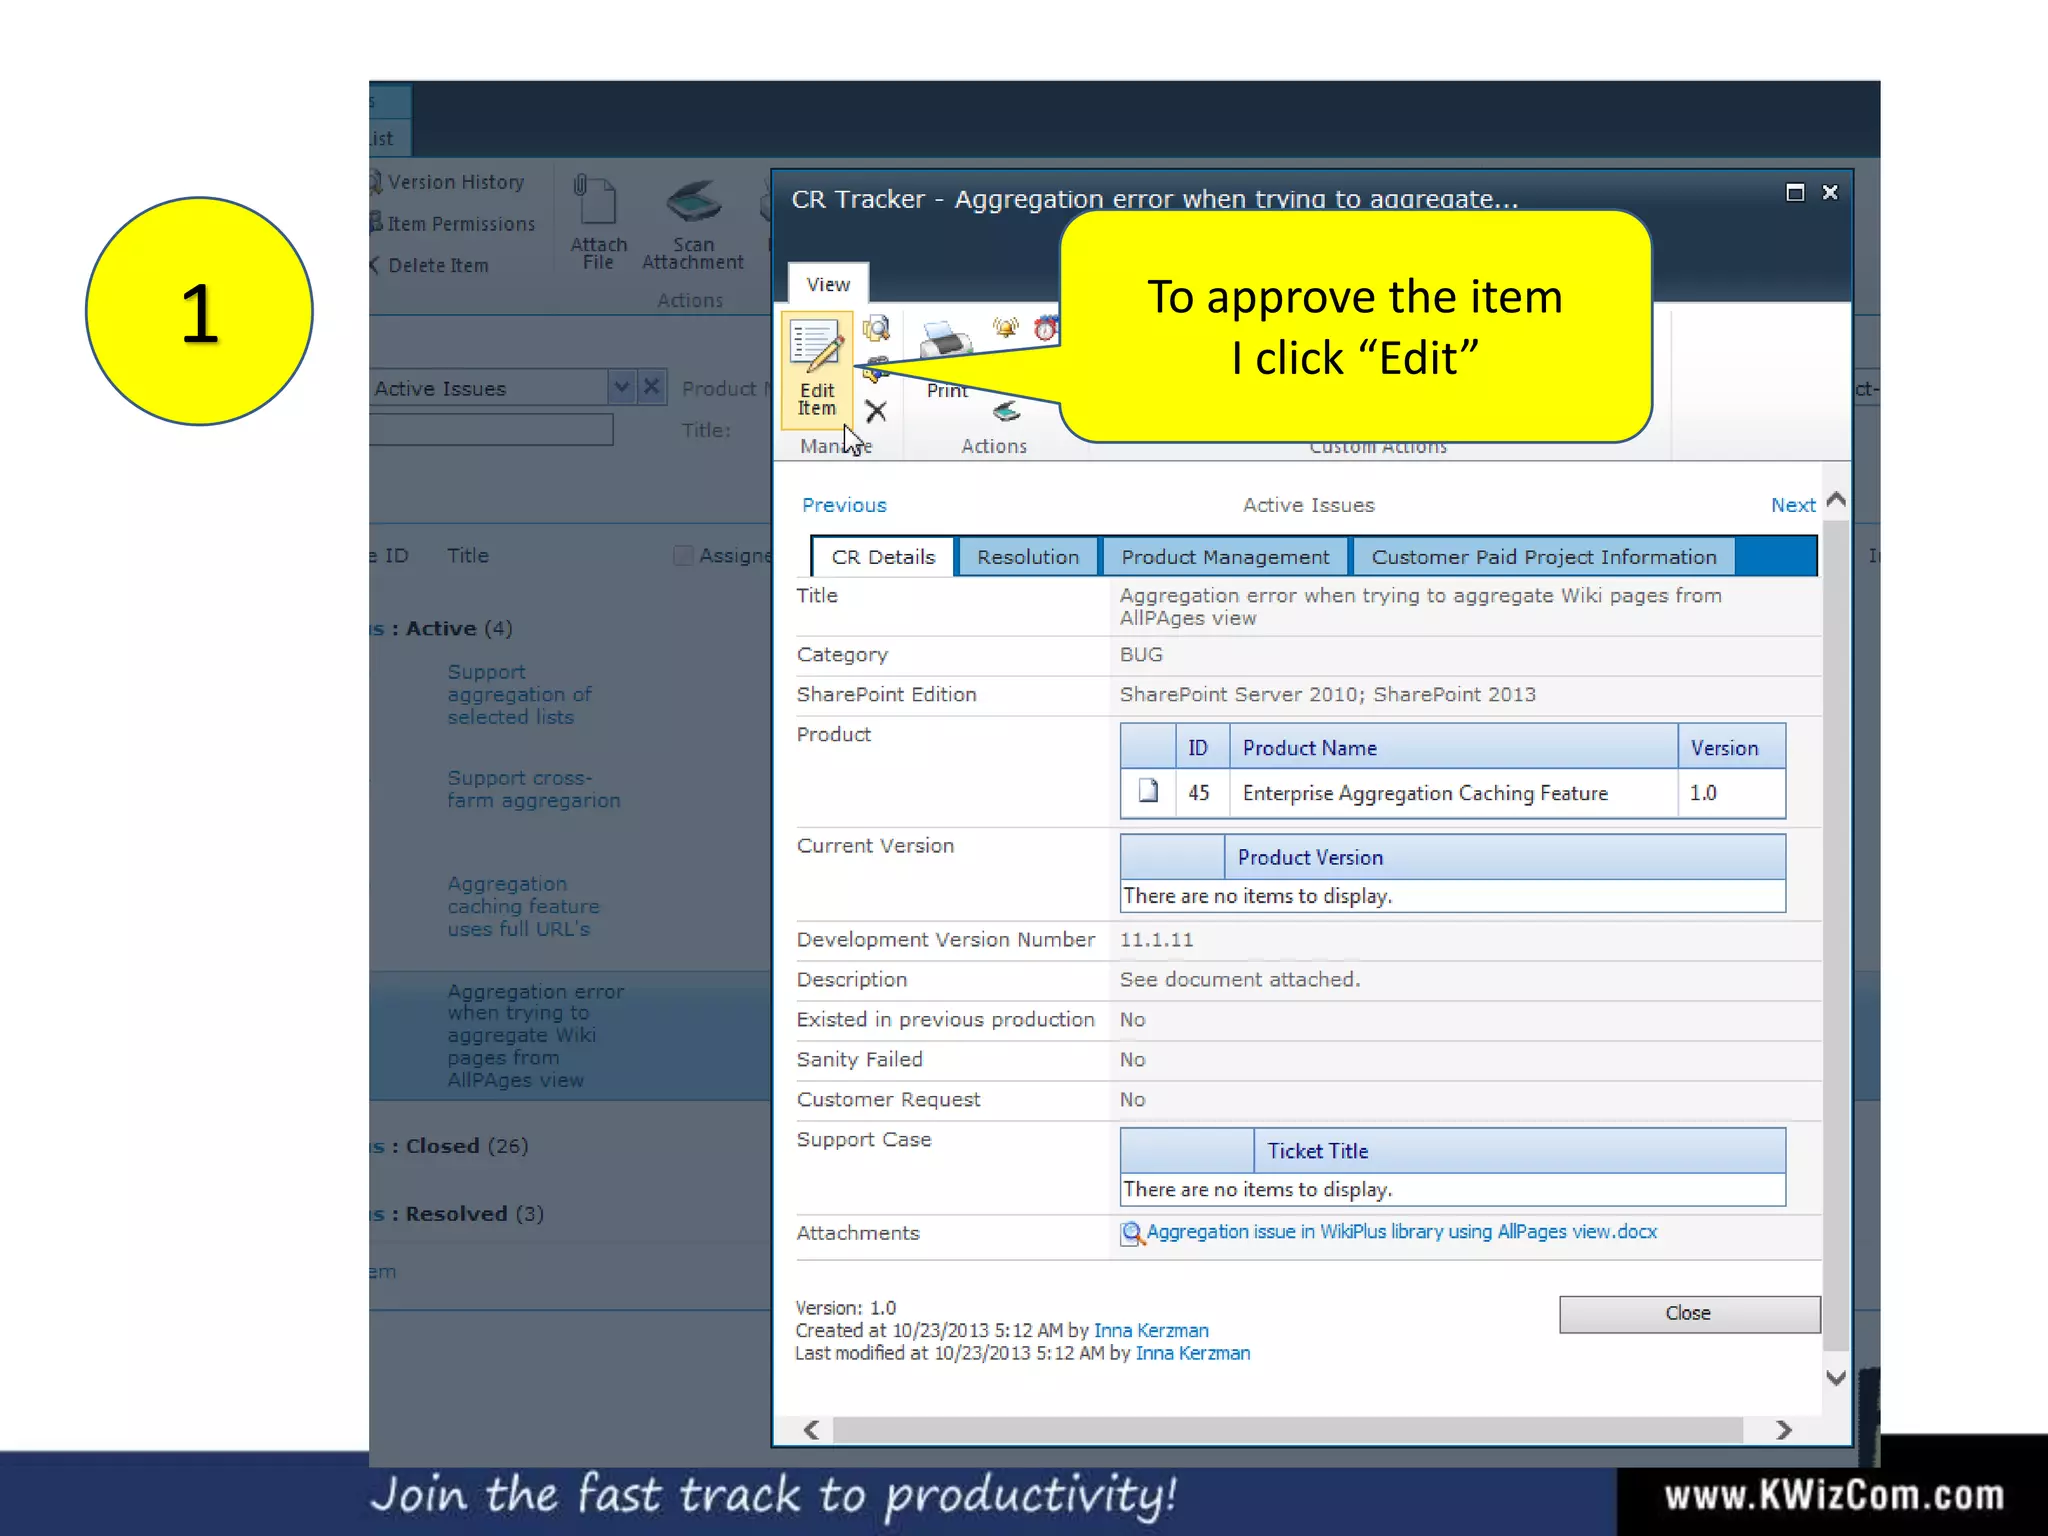Click the See document attached description text
Screen dimensions: 2048x1536
pos(1240,980)
